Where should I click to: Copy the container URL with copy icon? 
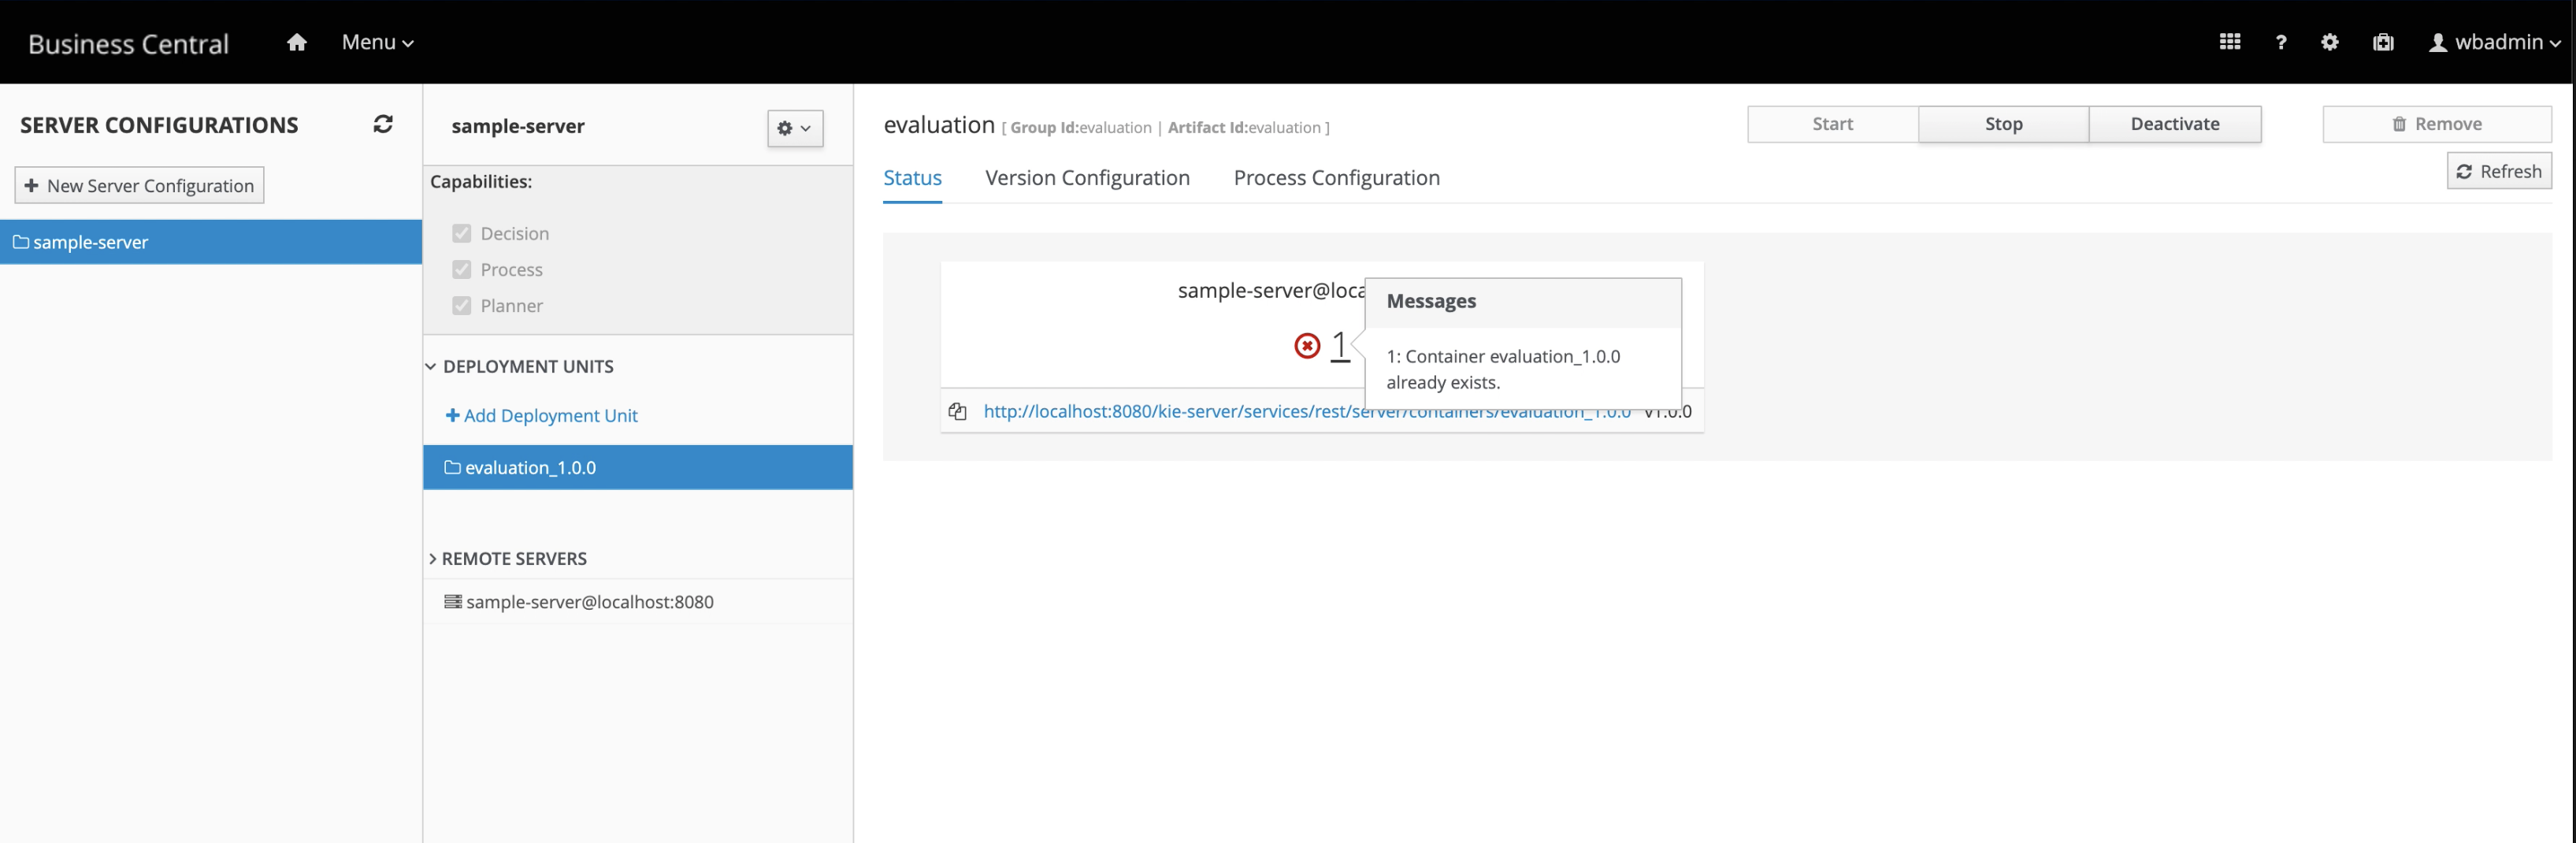click(x=957, y=411)
